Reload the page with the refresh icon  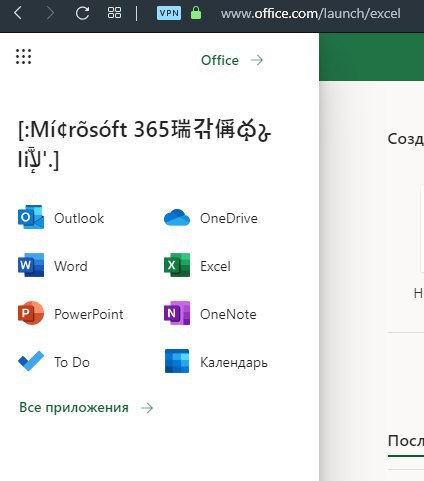[x=82, y=13]
